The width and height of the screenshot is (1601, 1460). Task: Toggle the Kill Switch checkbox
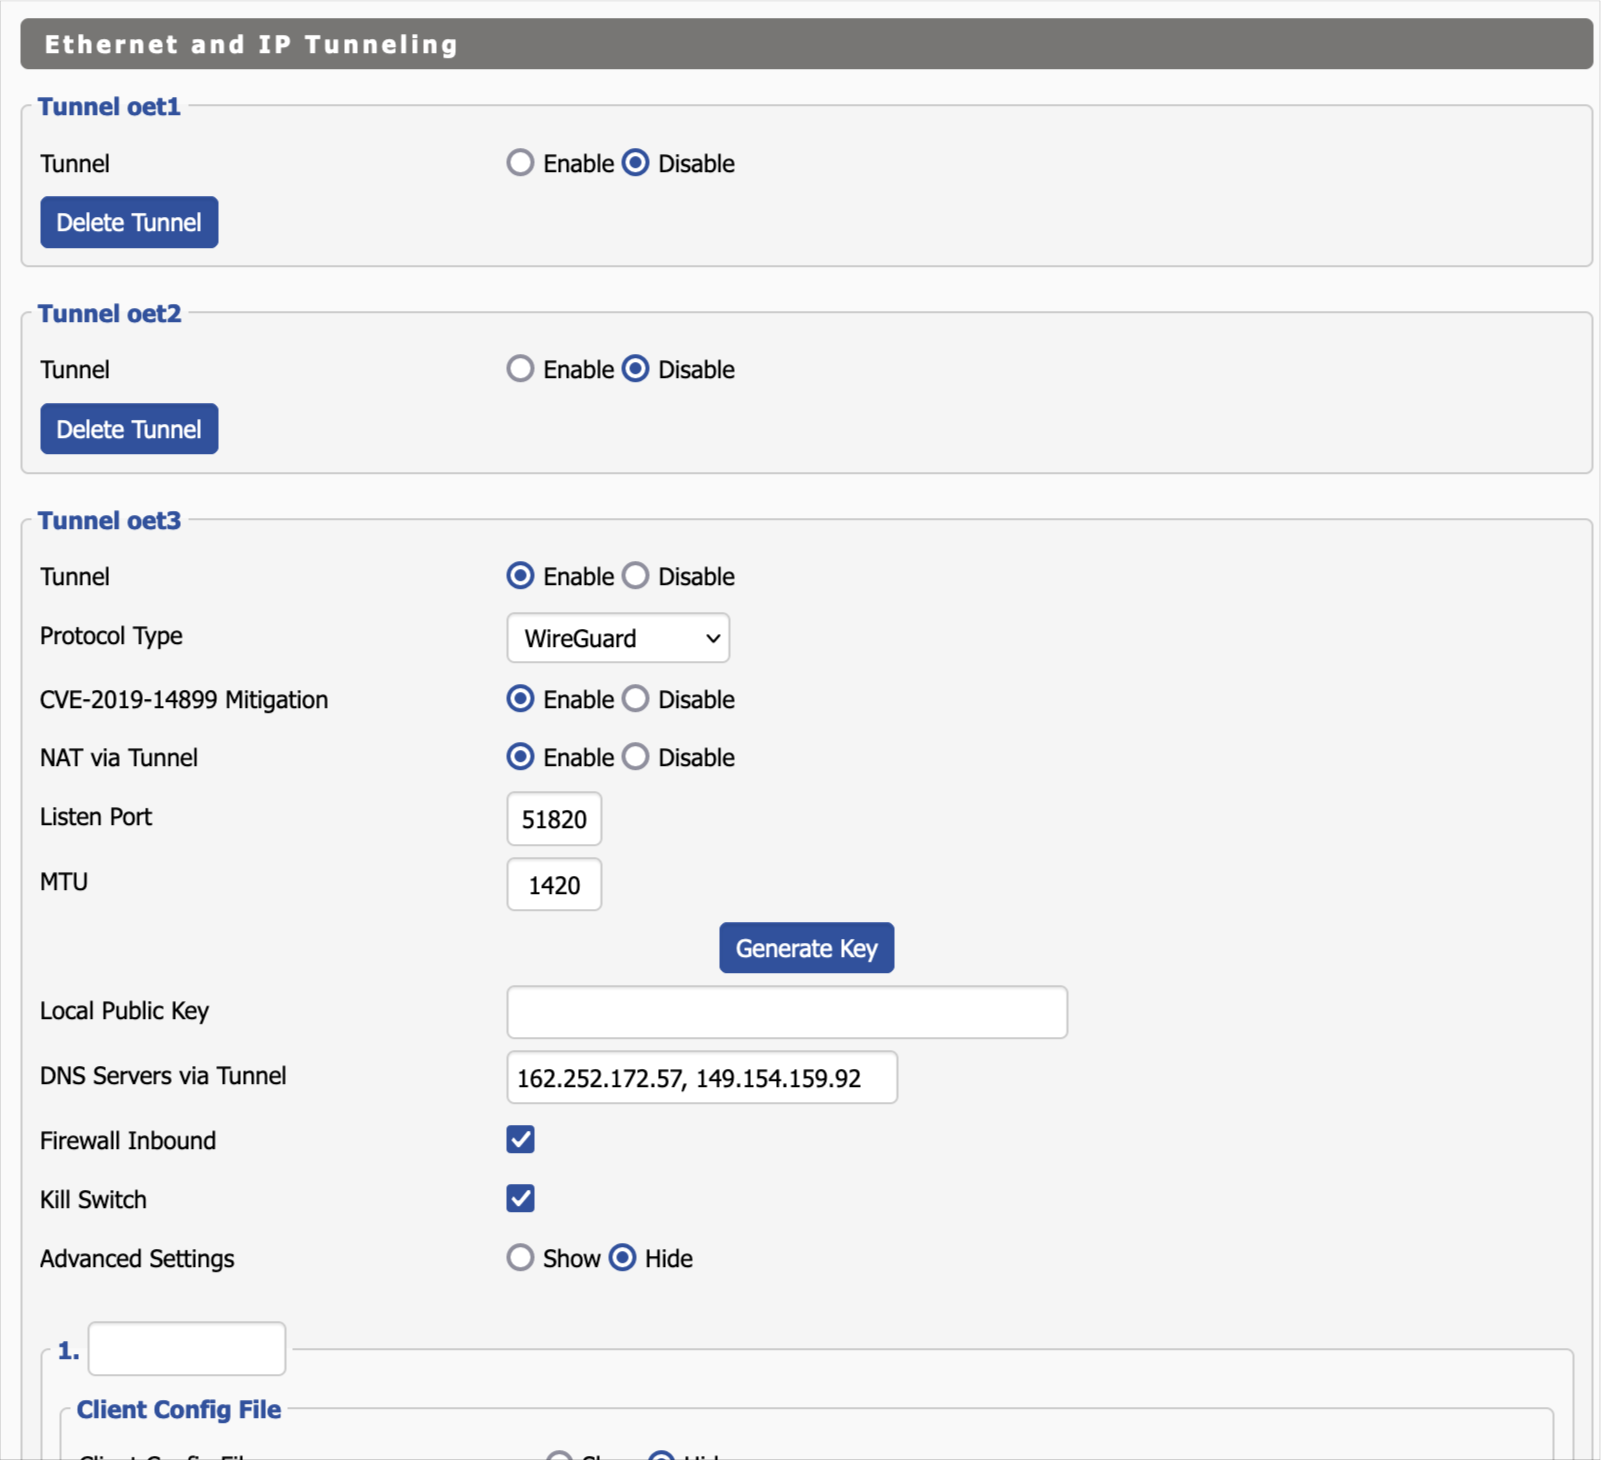tap(520, 1199)
